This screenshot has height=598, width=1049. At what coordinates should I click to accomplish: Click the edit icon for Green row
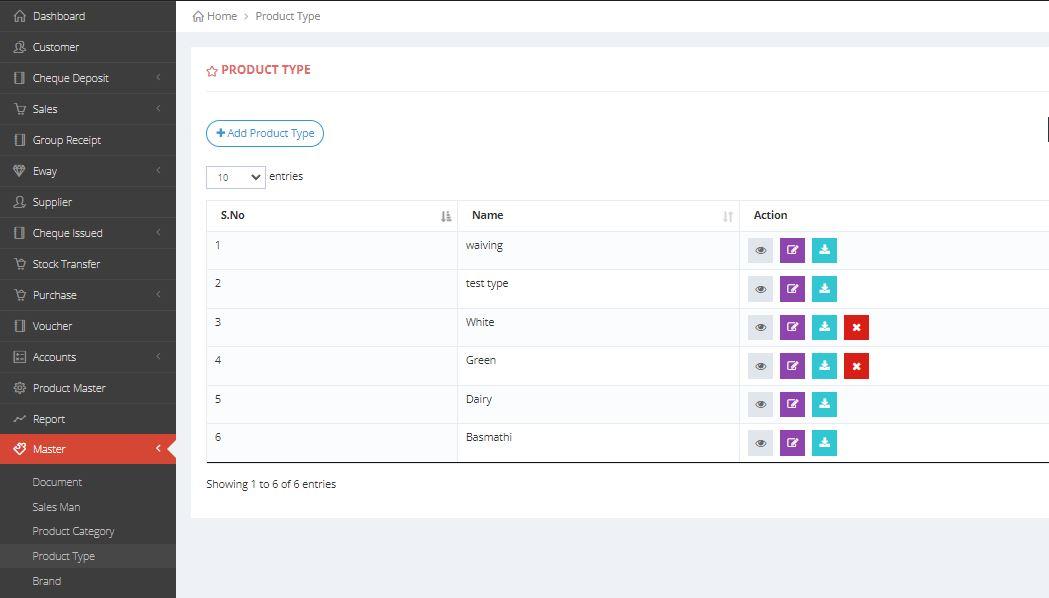pos(792,366)
